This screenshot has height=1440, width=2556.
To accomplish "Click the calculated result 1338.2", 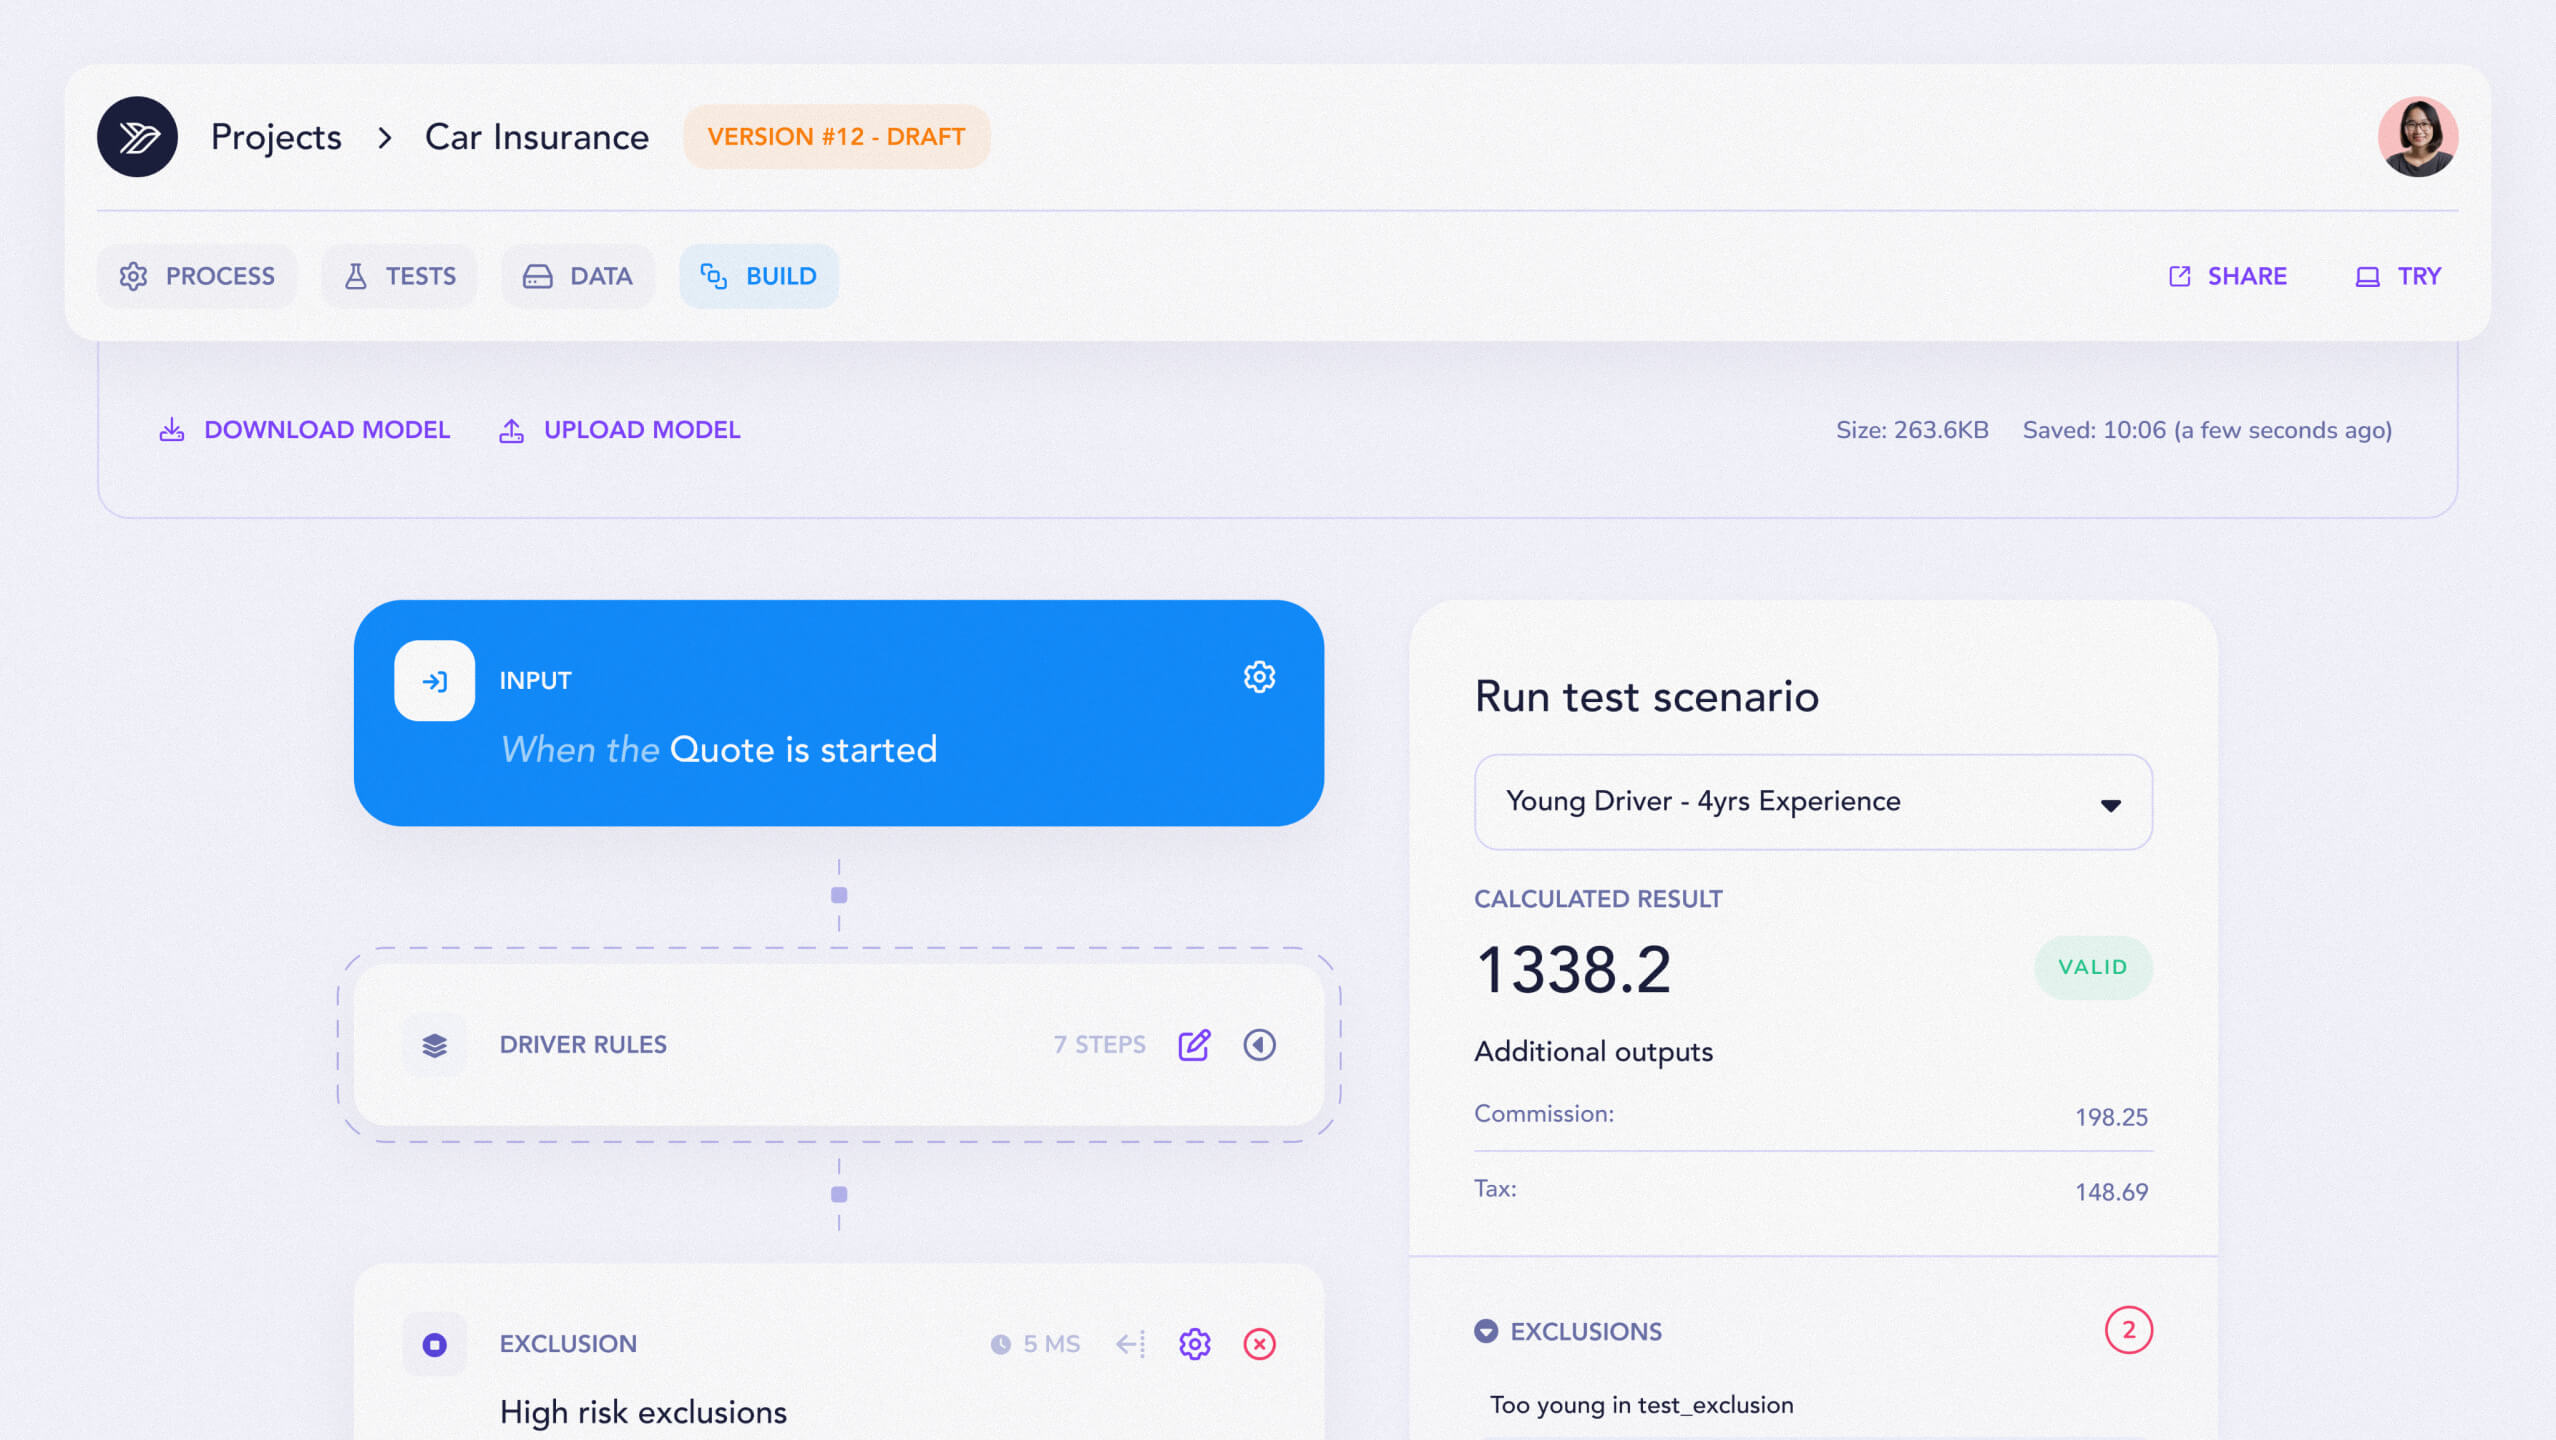I will (1573, 970).
